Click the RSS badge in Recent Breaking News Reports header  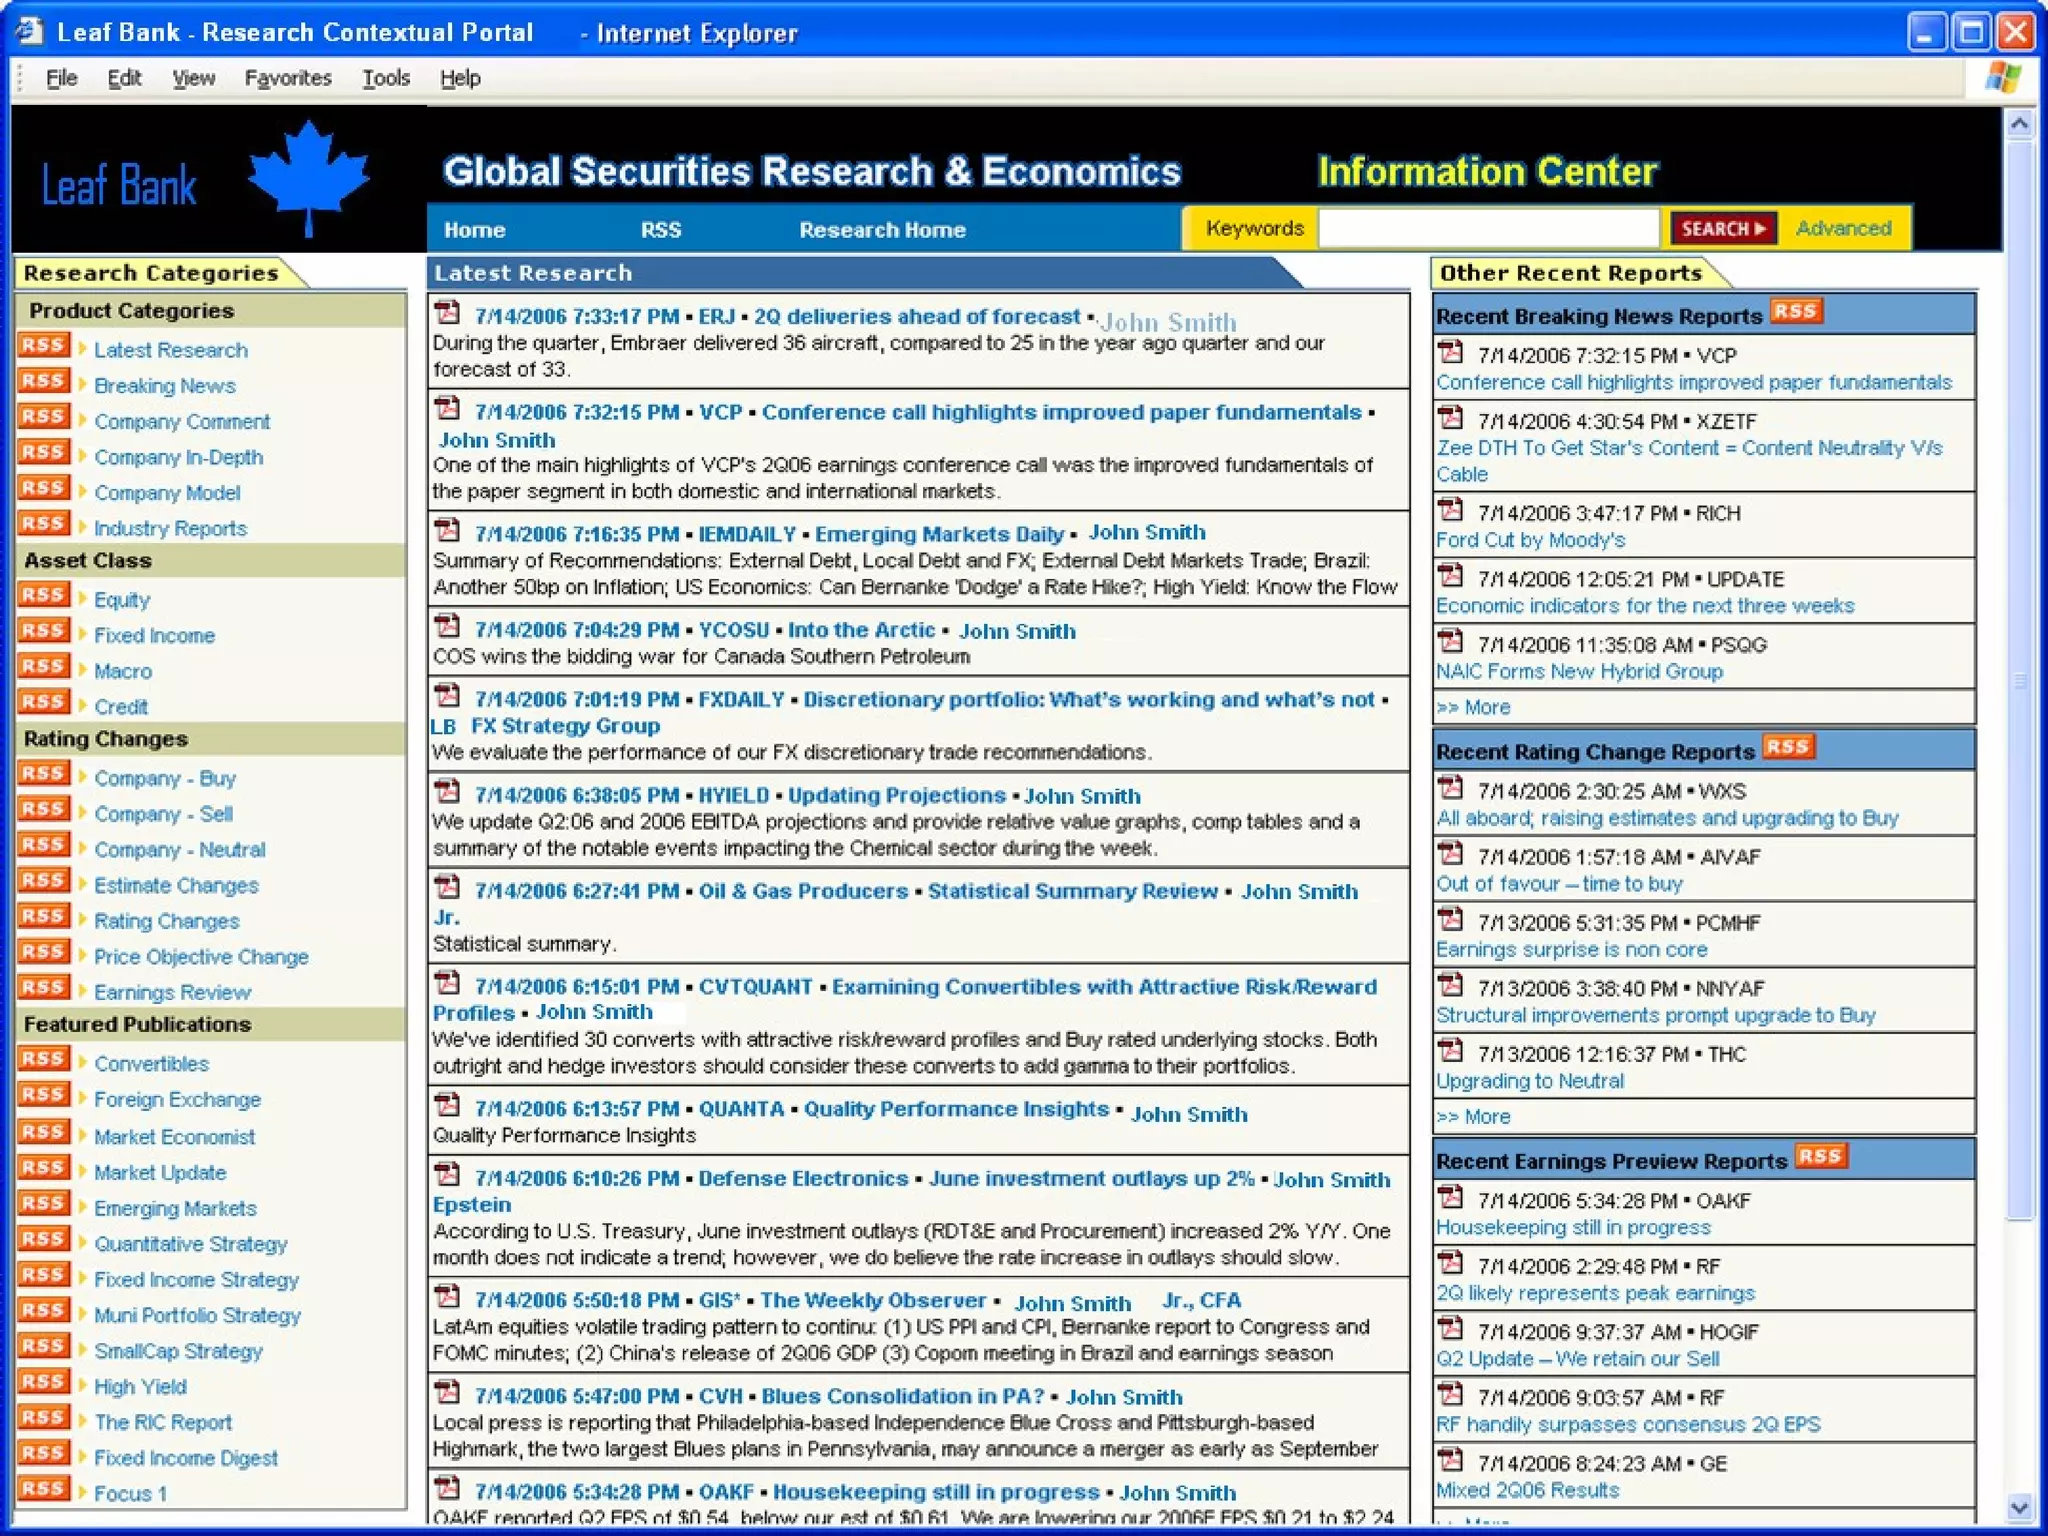tap(1796, 312)
